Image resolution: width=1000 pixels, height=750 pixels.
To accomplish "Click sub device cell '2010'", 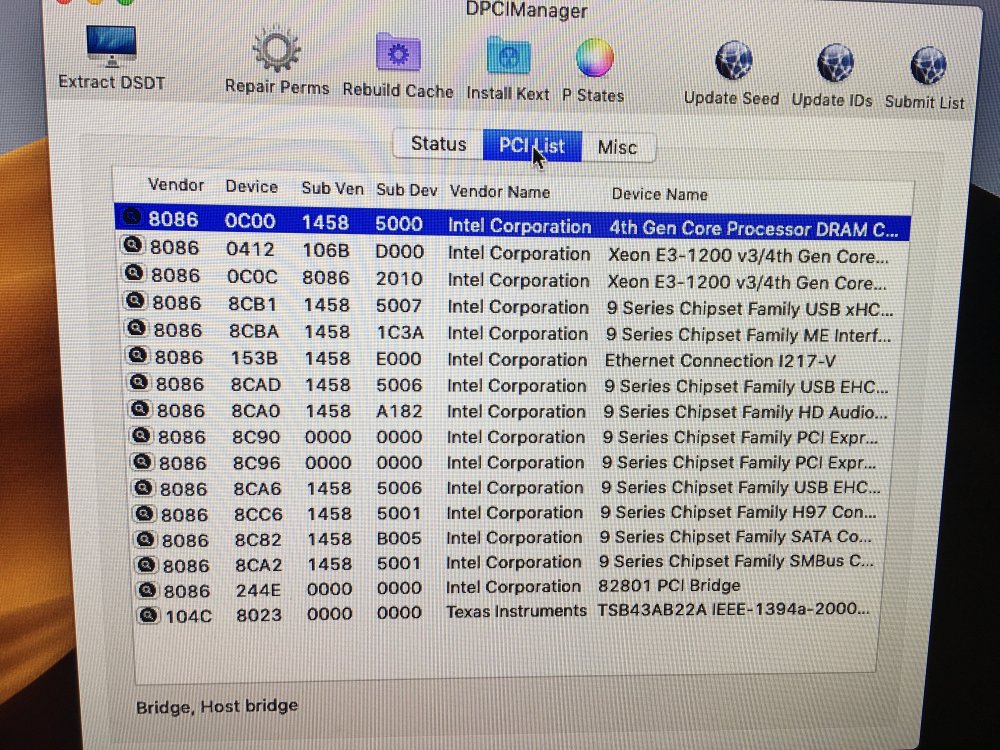I will coord(399,279).
